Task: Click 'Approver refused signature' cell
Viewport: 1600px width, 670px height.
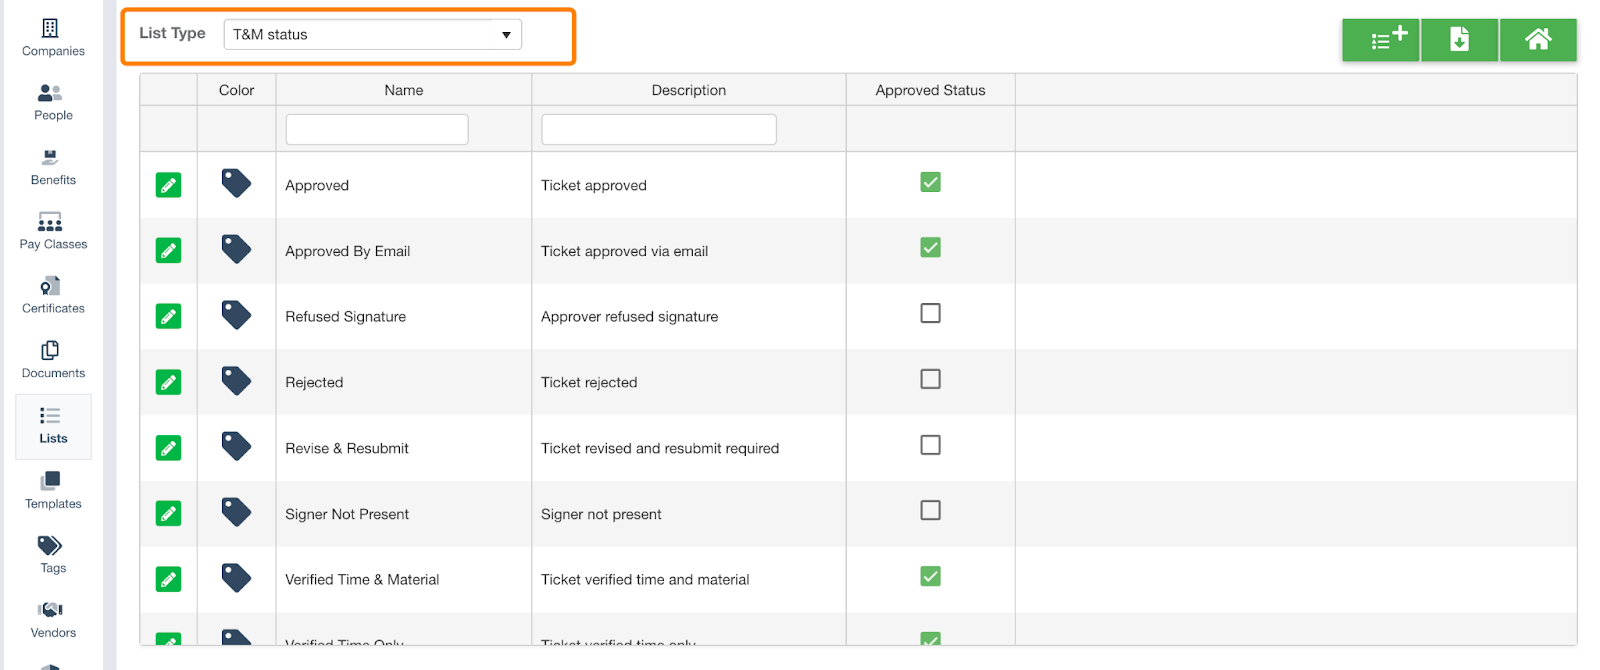Action: point(629,316)
